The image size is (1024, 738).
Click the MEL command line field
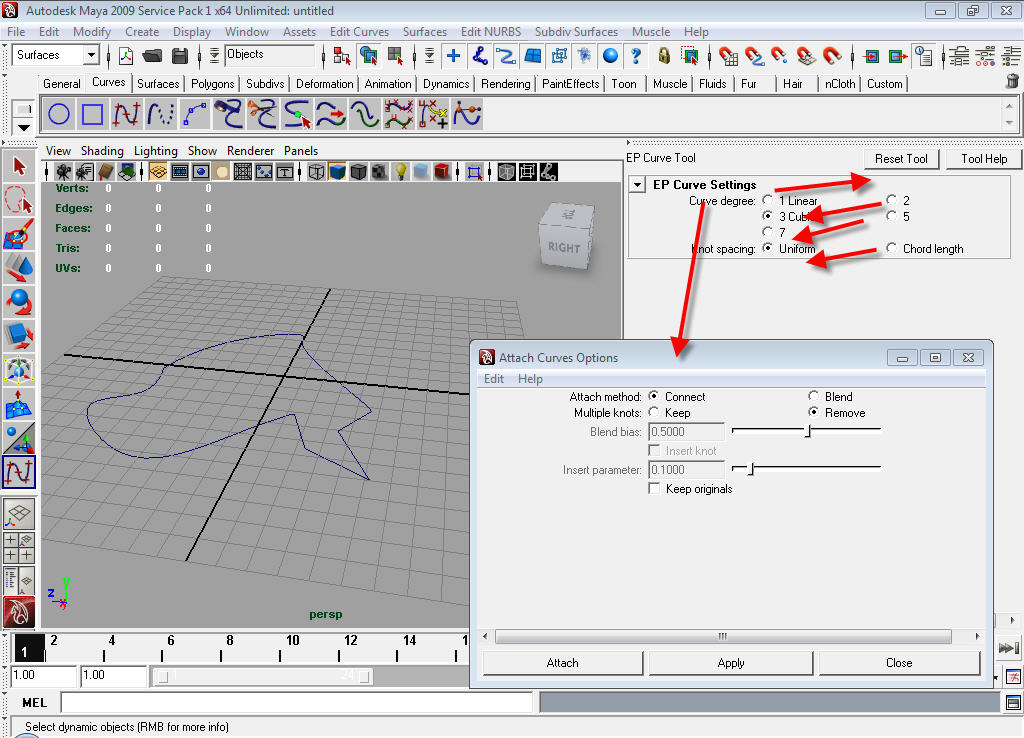[297, 702]
